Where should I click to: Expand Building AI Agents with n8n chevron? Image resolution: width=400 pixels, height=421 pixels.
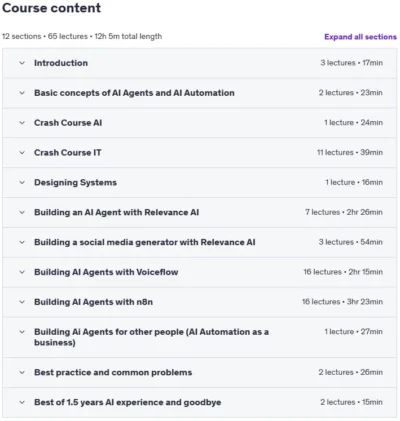coord(22,302)
